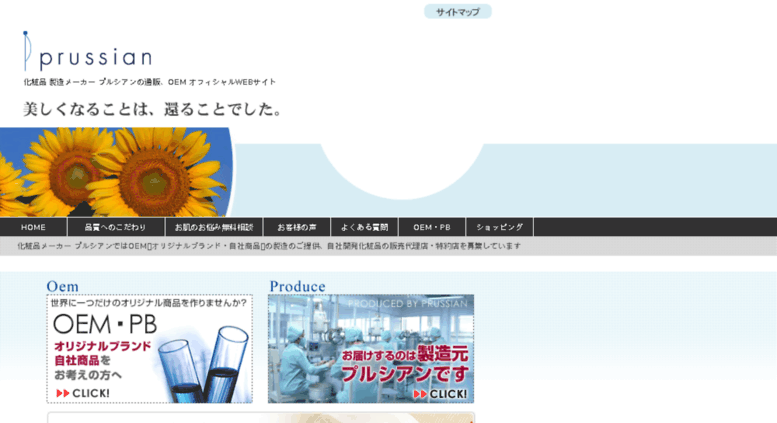
Task: Click the tagline 美しくなることは、還ることでした。
Action: click(x=153, y=109)
